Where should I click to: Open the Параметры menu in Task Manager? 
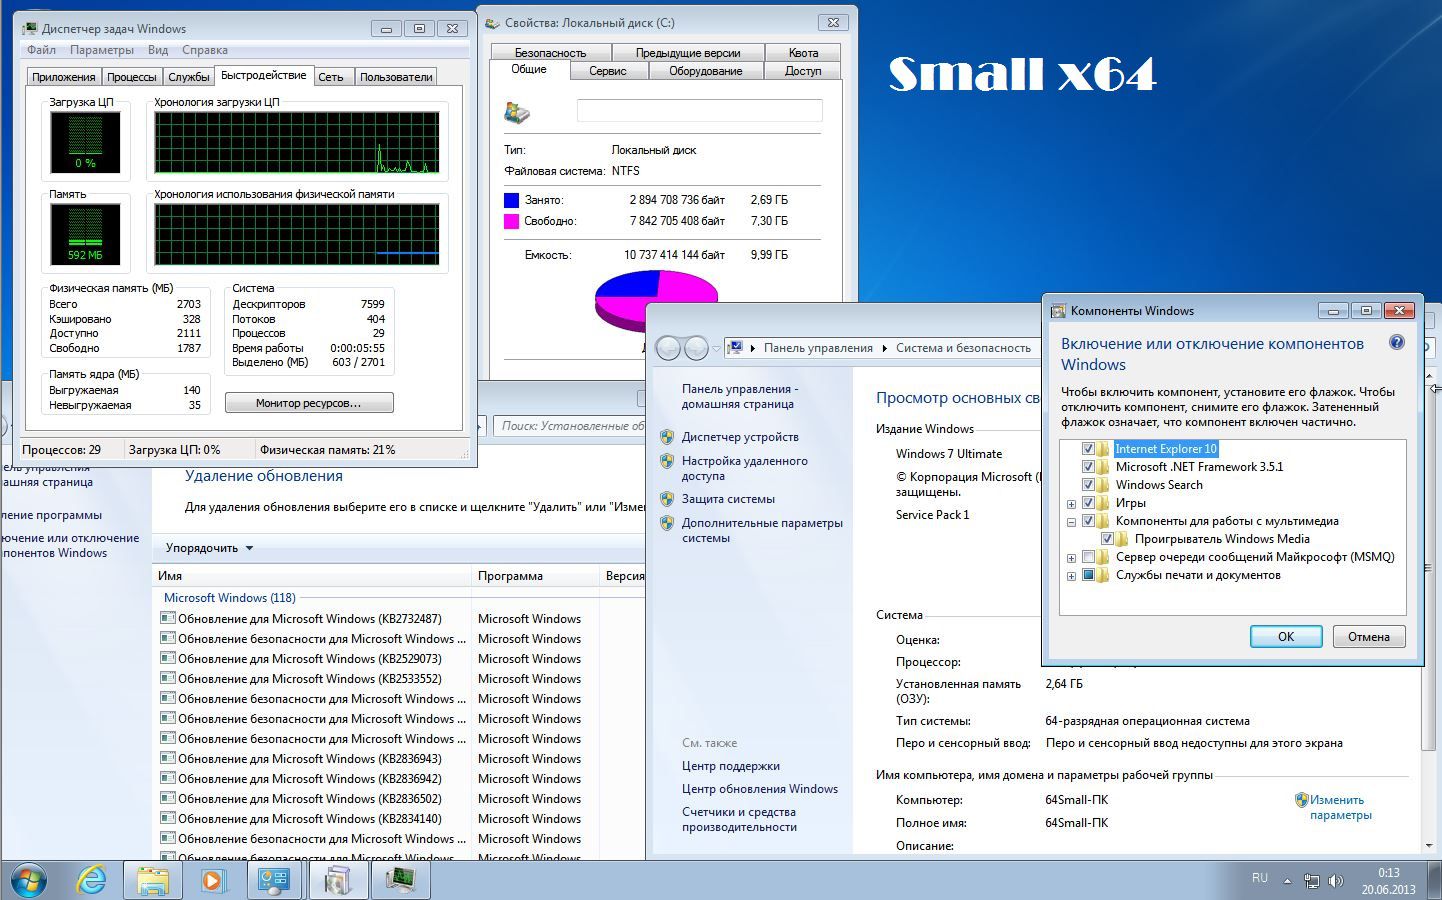[x=102, y=50]
